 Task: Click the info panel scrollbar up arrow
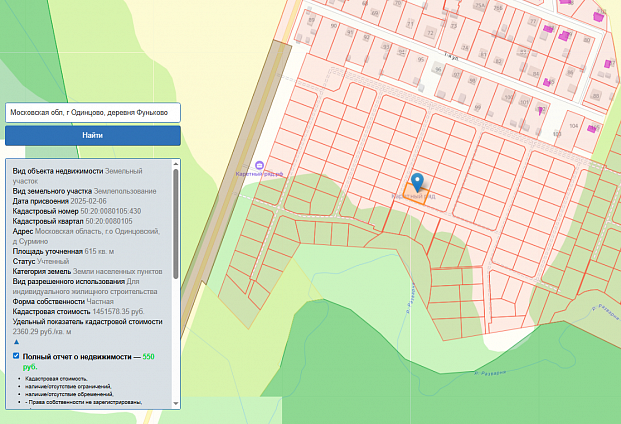click(176, 164)
